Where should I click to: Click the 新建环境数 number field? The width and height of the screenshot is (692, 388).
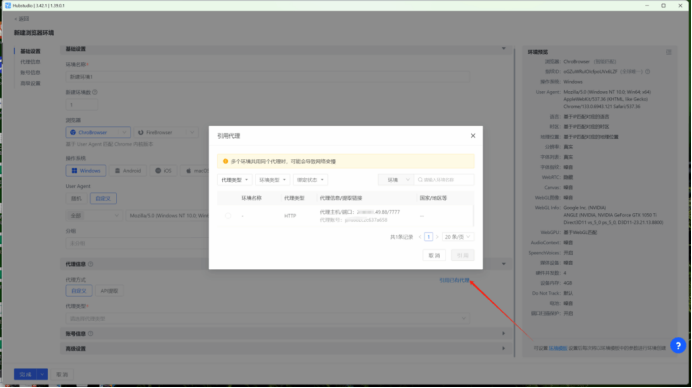coord(82,105)
